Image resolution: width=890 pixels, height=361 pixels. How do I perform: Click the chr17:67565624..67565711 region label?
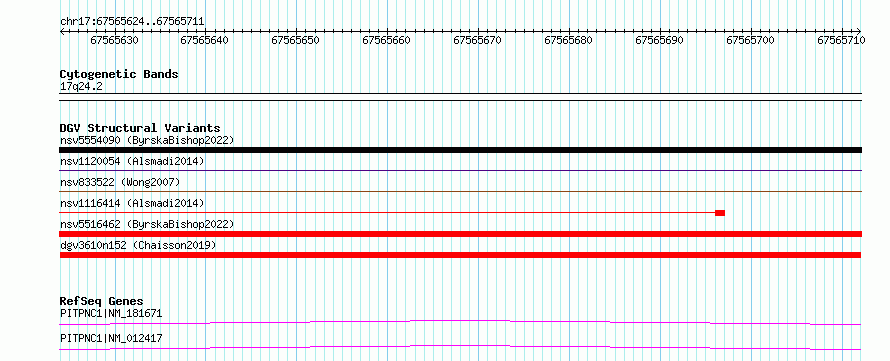pyautogui.click(x=132, y=22)
